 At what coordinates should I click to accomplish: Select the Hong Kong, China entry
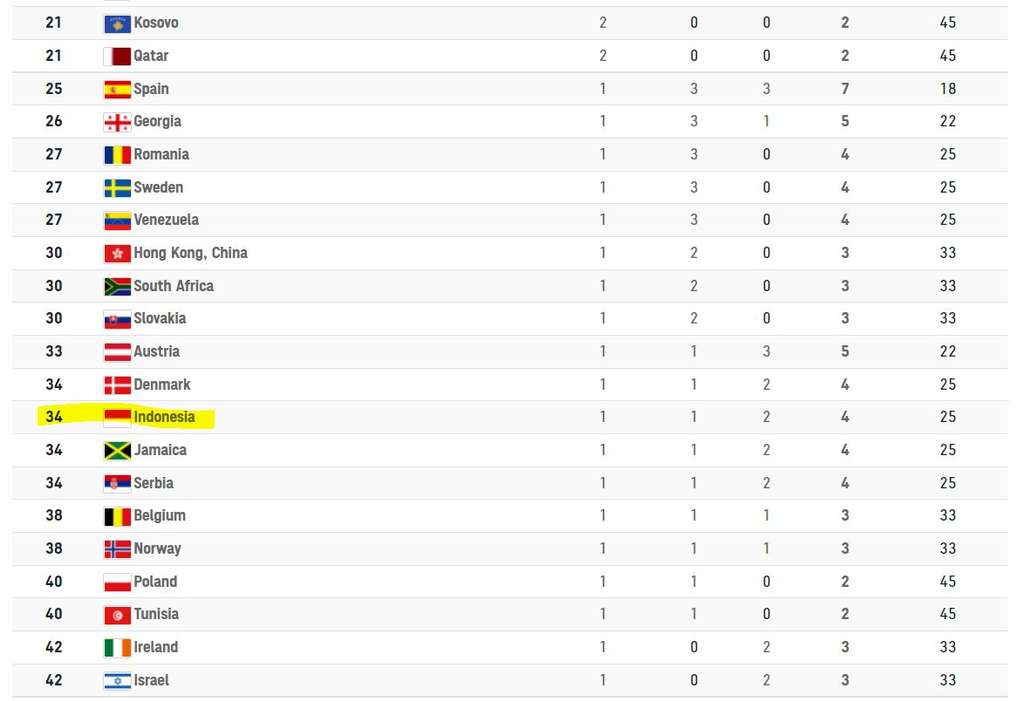(x=191, y=253)
